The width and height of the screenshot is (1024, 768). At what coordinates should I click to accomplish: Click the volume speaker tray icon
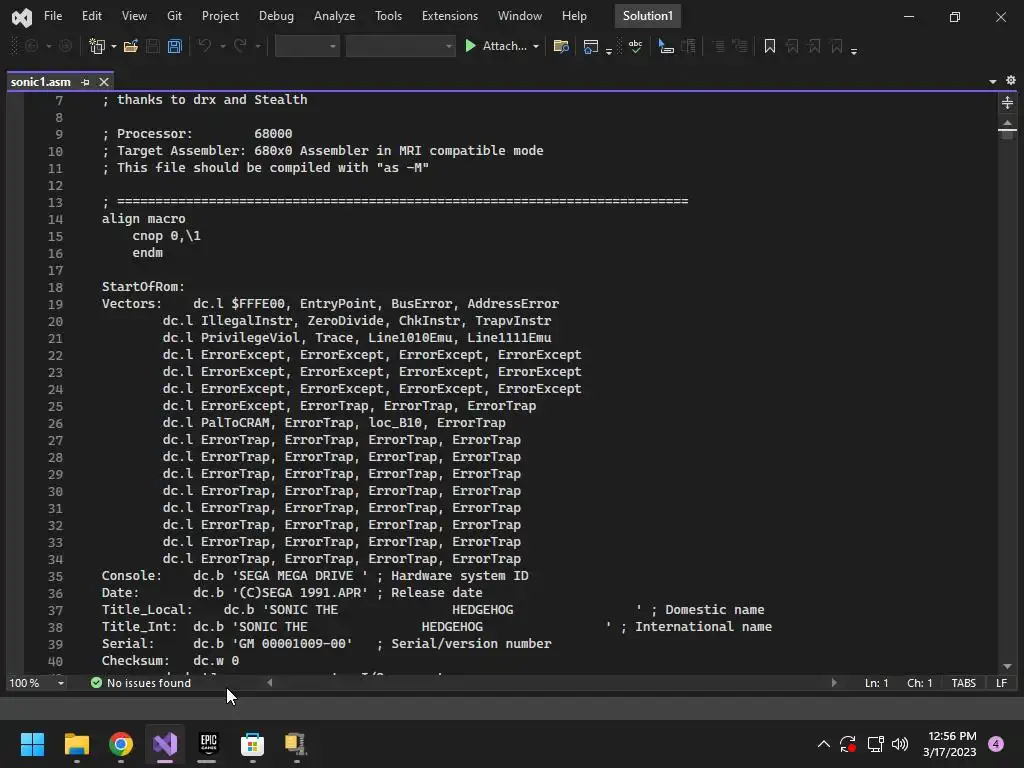pyautogui.click(x=900, y=744)
